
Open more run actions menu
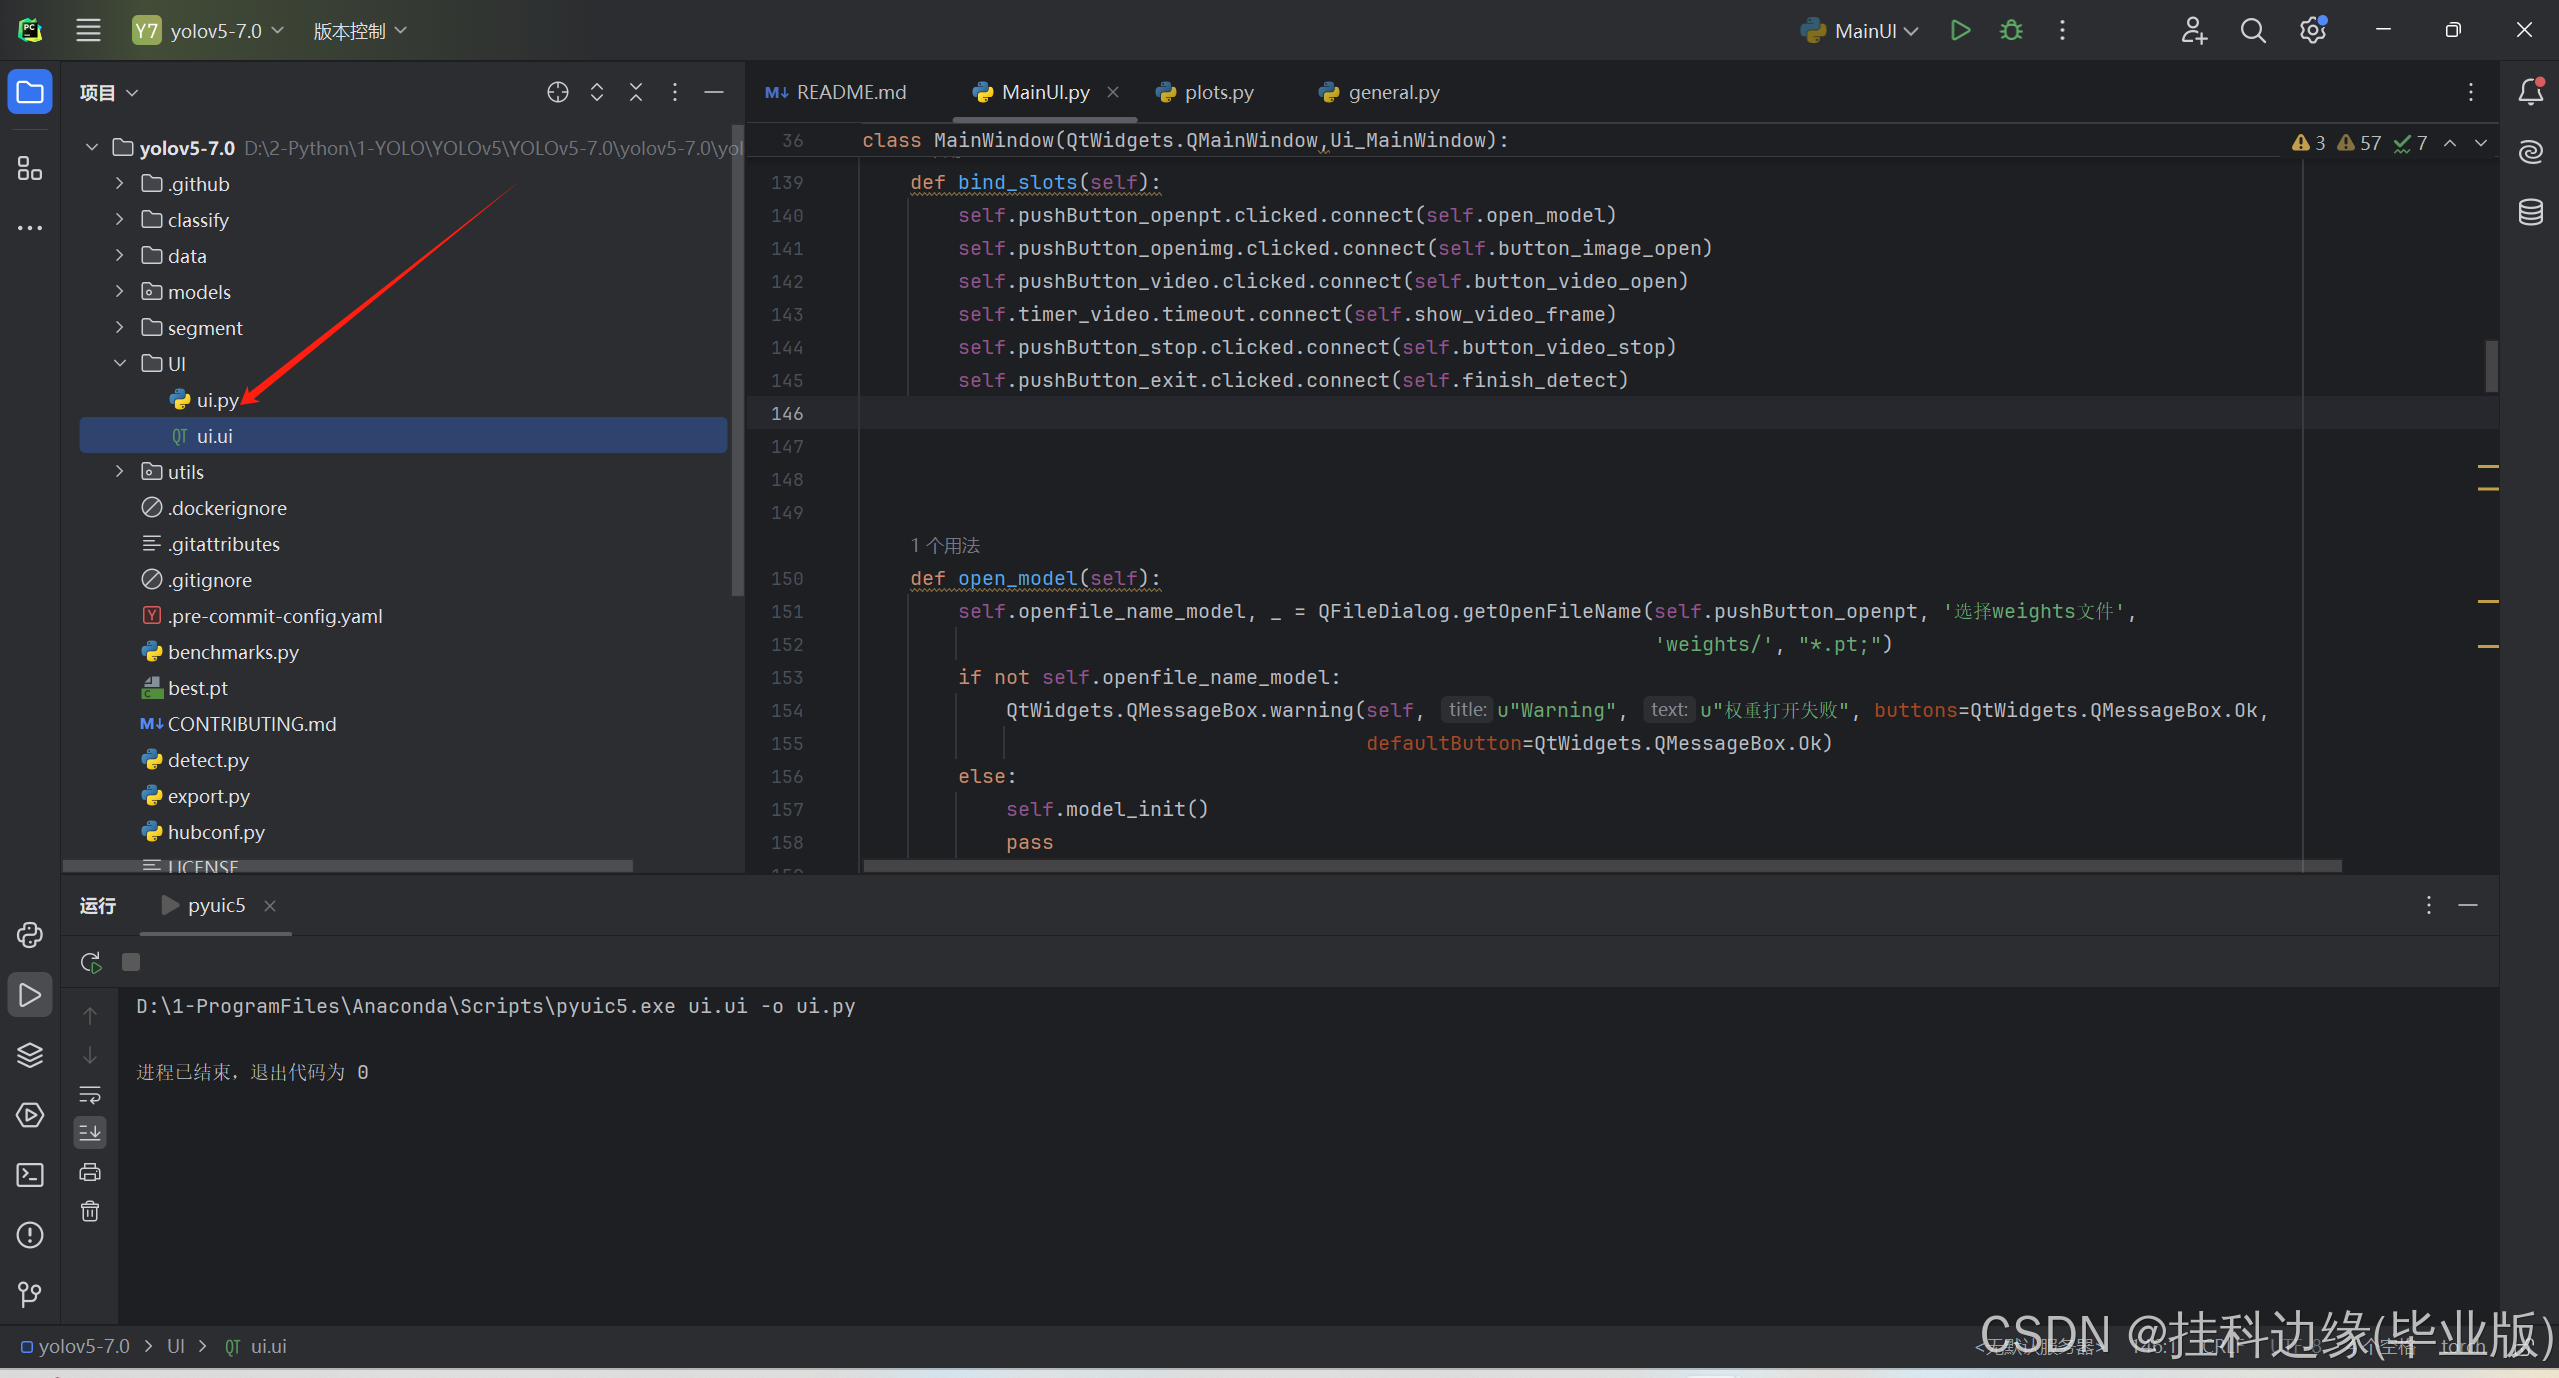2062,30
